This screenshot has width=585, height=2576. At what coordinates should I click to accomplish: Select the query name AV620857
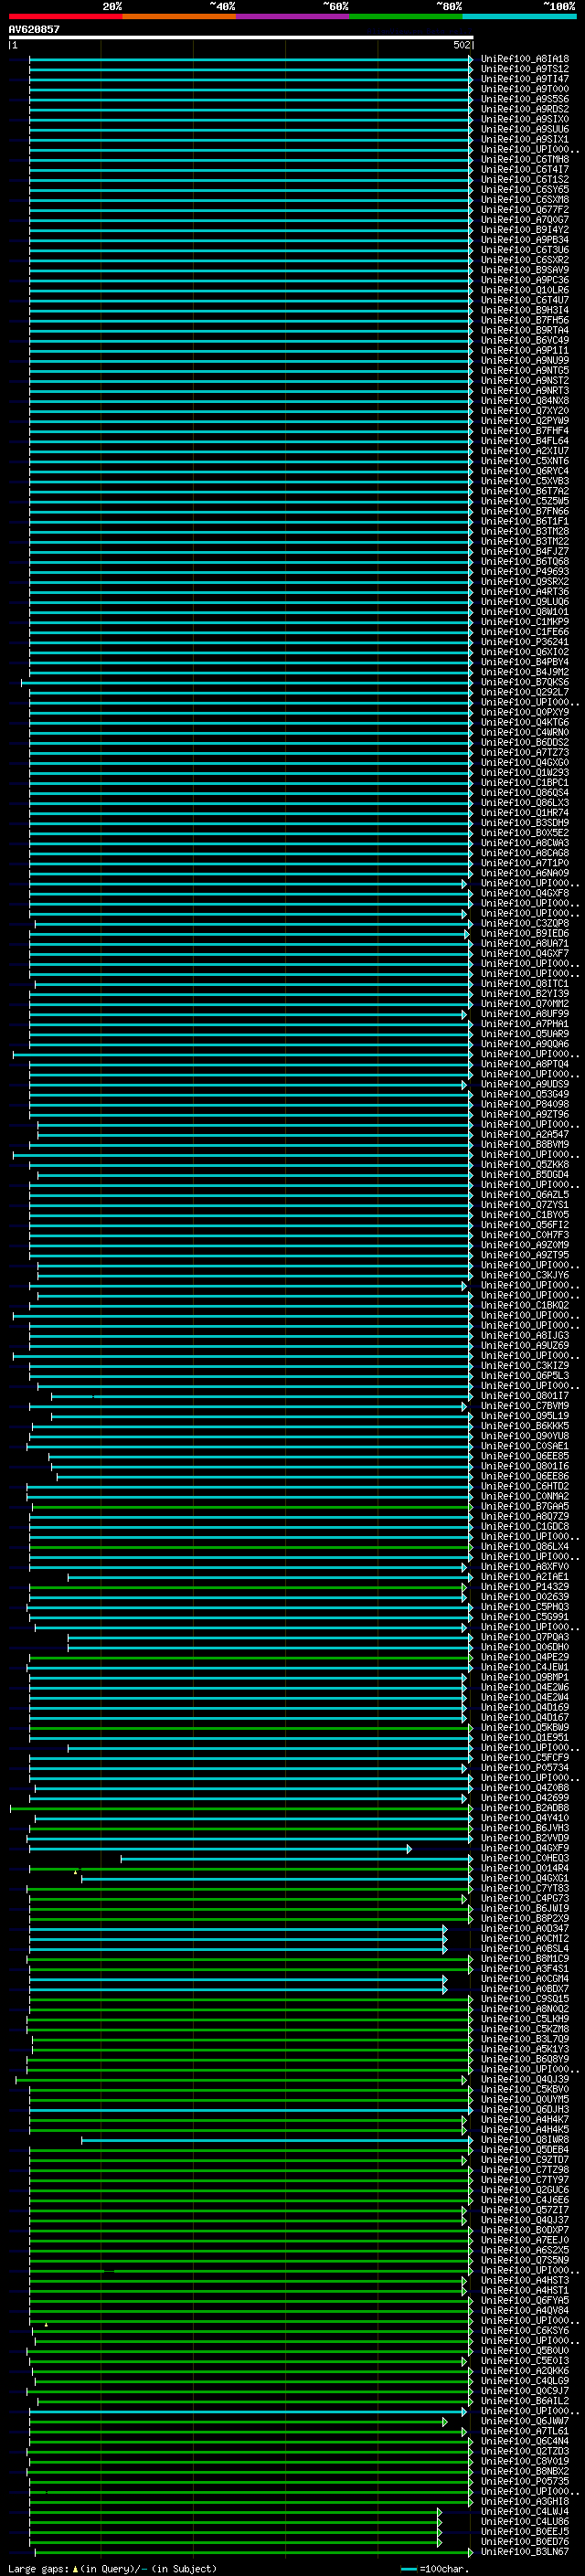34,29
